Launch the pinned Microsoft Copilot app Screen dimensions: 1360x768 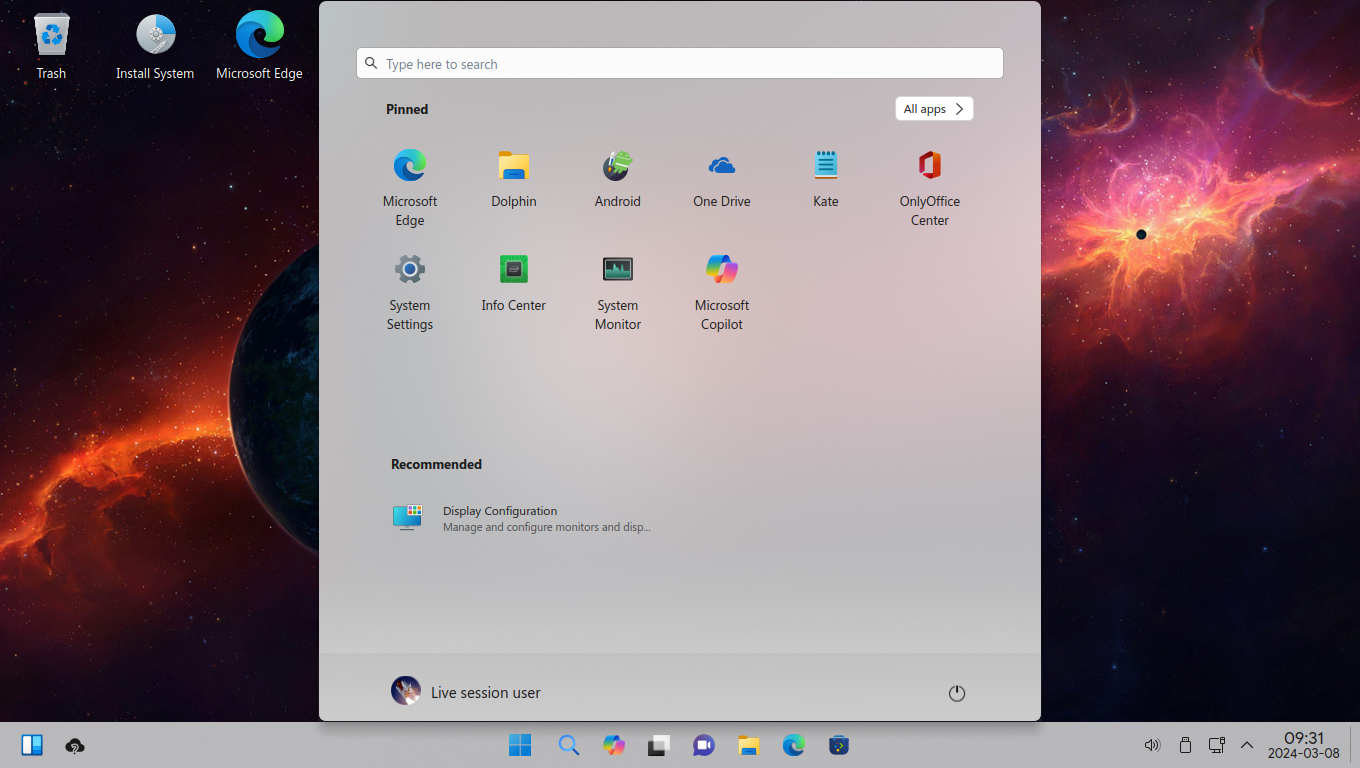tap(722, 291)
